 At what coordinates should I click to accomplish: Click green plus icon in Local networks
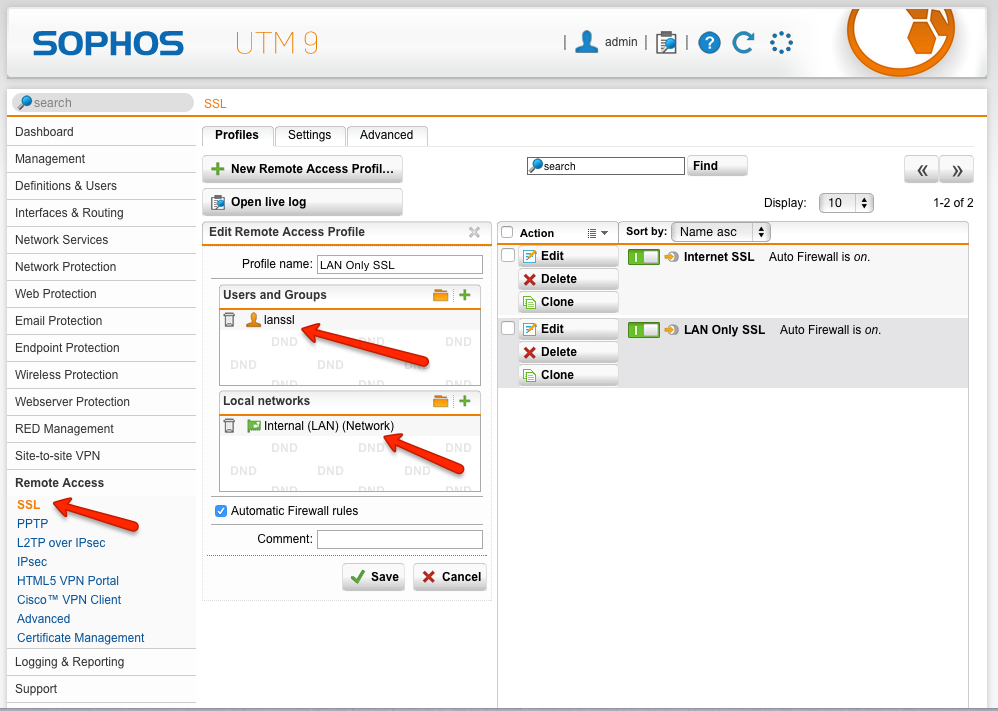(x=464, y=401)
